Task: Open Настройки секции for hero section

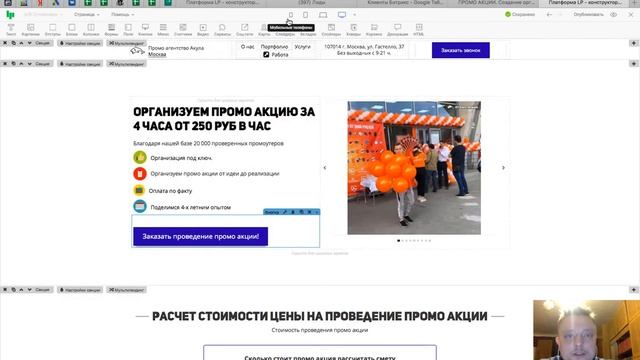Action: [x=80, y=64]
